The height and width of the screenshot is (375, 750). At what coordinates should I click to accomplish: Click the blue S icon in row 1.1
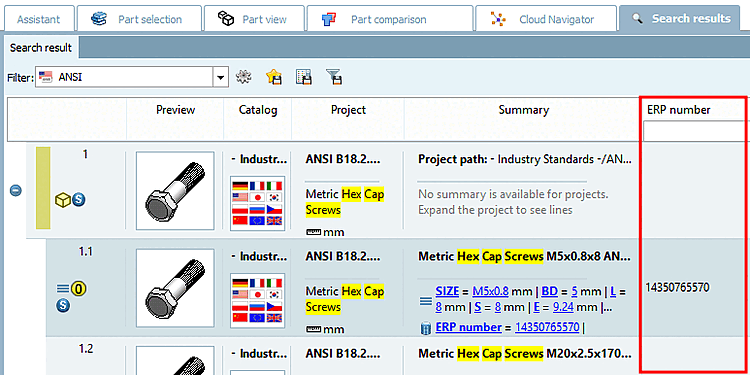(63, 305)
